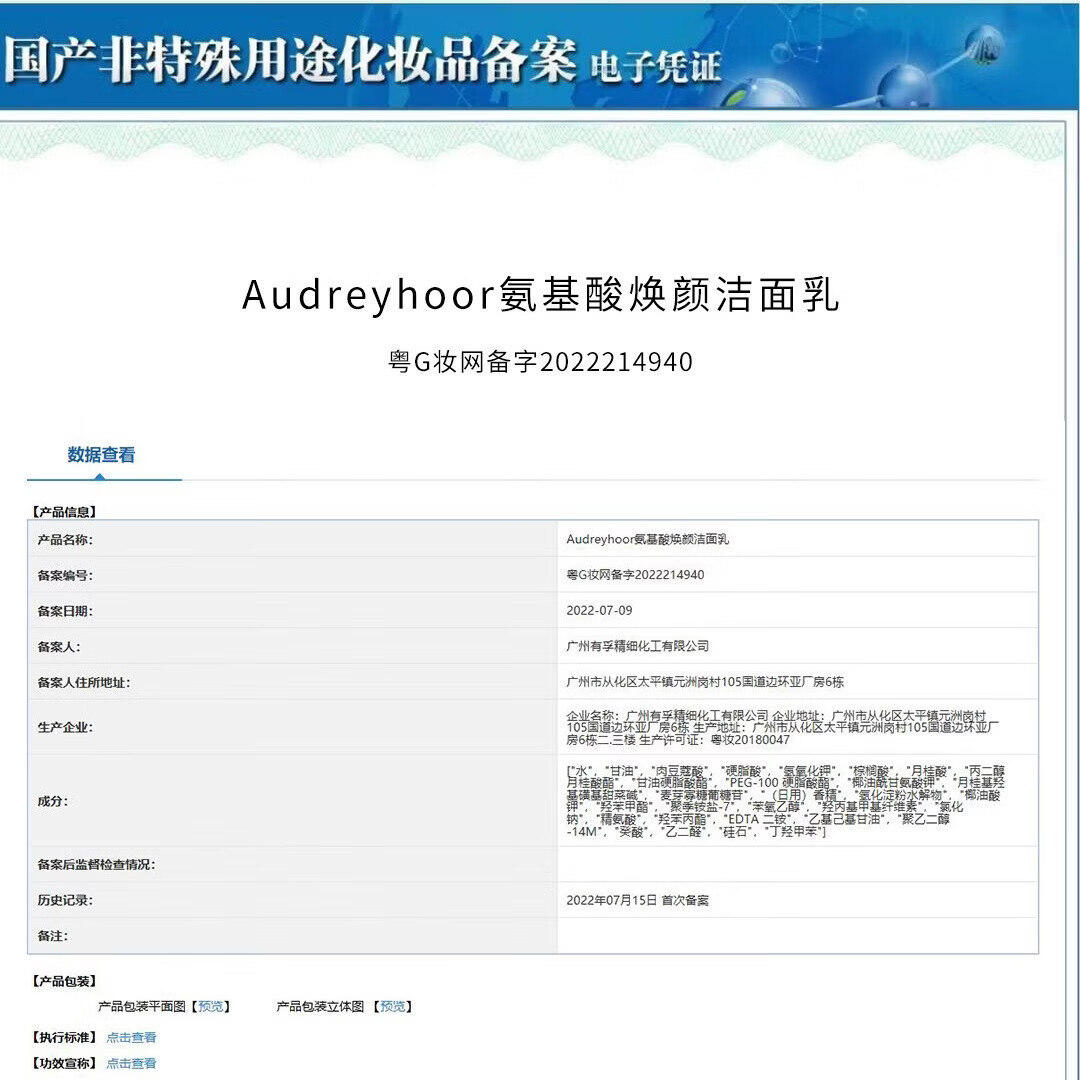Image resolution: width=1080 pixels, height=1080 pixels.
Task: Click 备案人 value 广州有孚精细化工有限公司
Action: [637, 646]
